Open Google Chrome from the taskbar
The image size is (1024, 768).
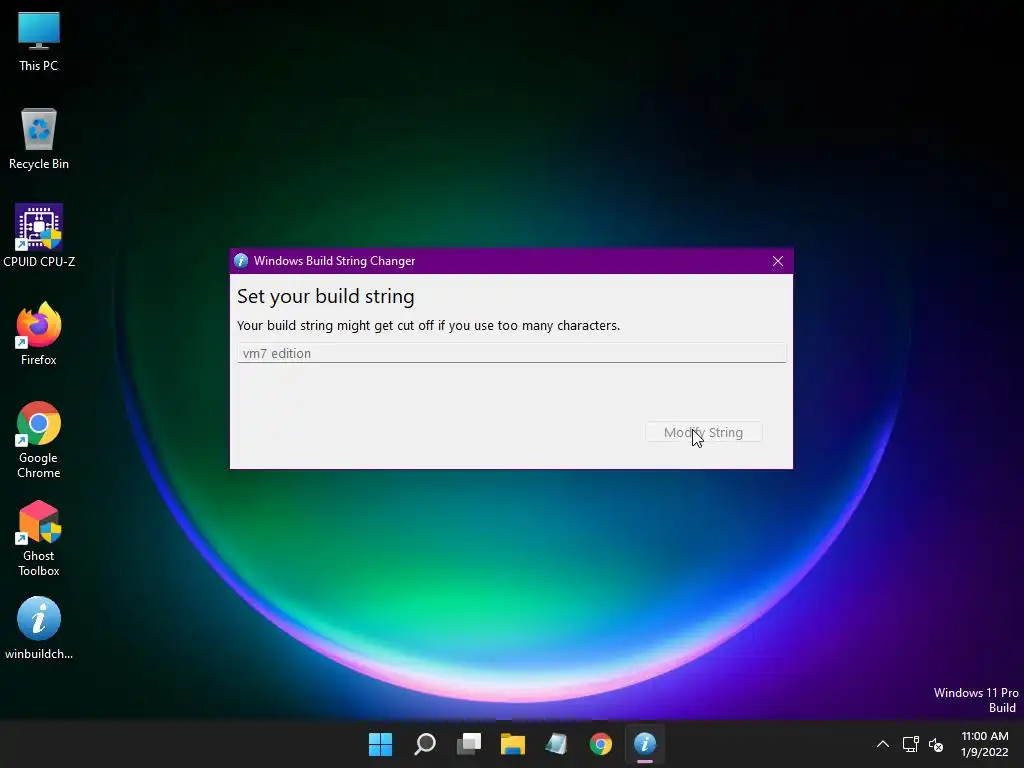click(x=601, y=744)
